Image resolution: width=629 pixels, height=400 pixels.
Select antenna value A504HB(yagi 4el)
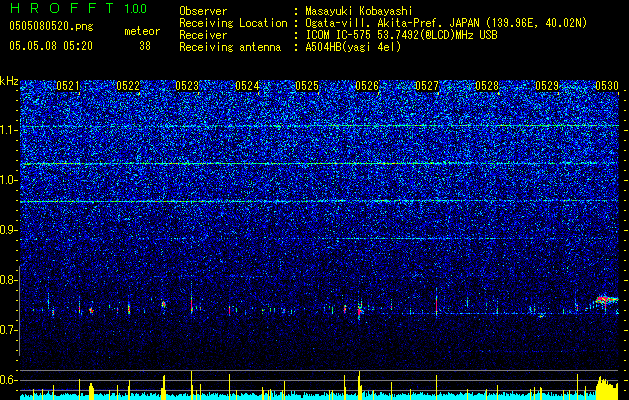point(353,47)
